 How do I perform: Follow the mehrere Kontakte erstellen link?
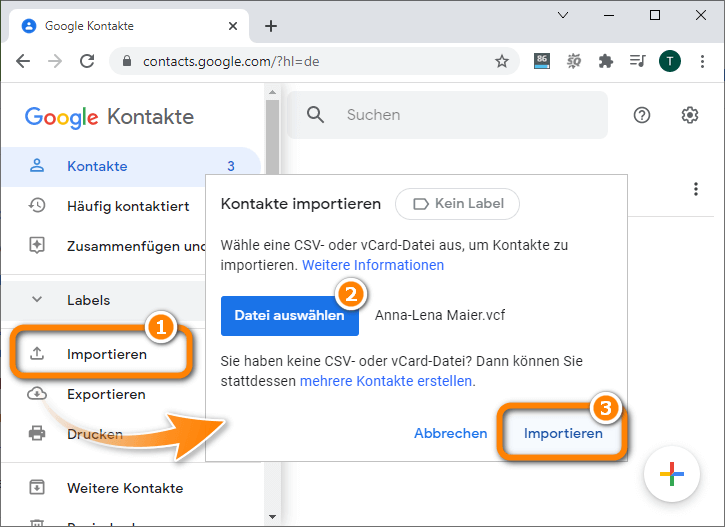pyautogui.click(x=386, y=381)
